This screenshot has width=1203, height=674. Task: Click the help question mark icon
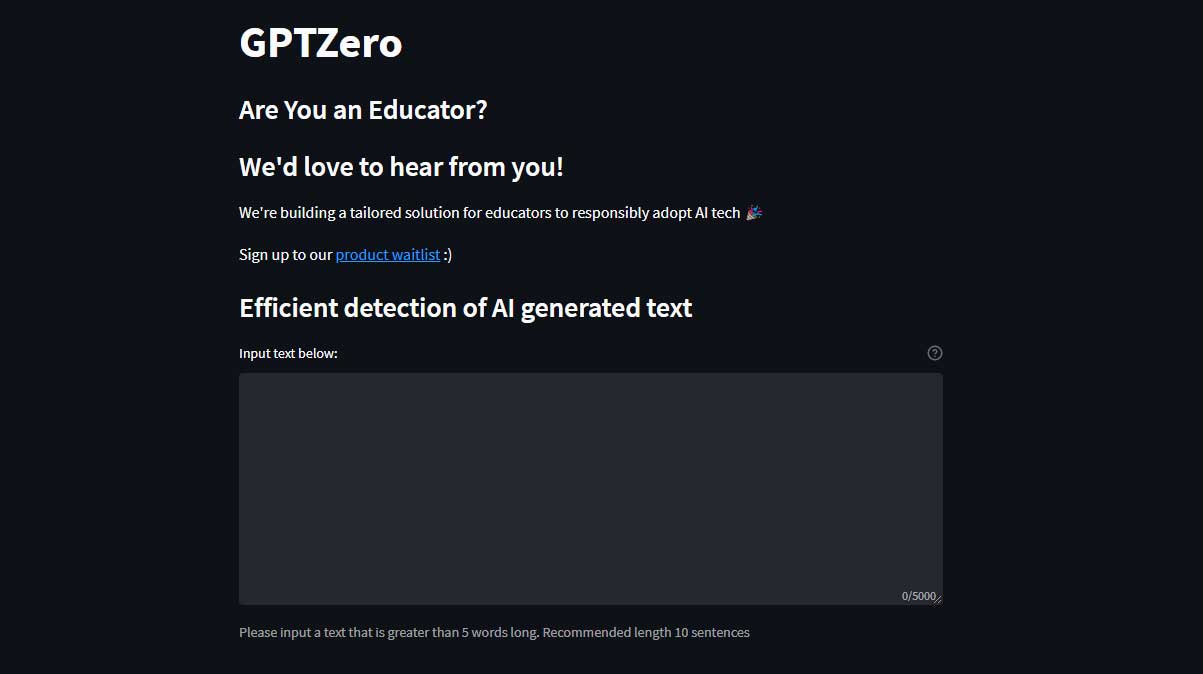pyautogui.click(x=935, y=353)
